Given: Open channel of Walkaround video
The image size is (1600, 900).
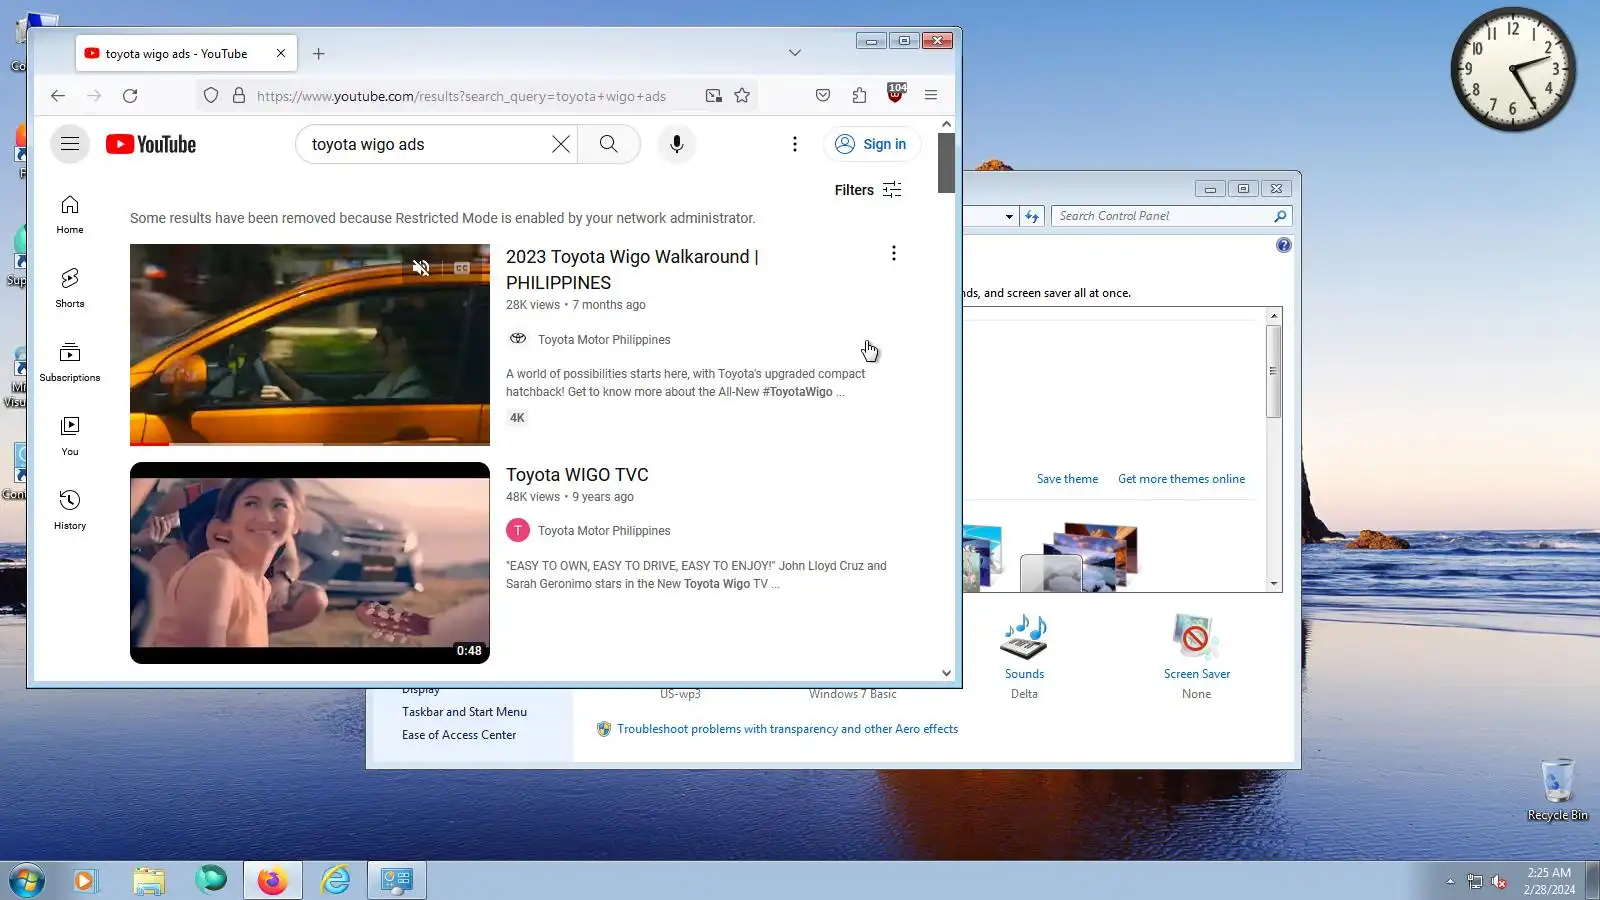Looking at the screenshot, I should (604, 340).
